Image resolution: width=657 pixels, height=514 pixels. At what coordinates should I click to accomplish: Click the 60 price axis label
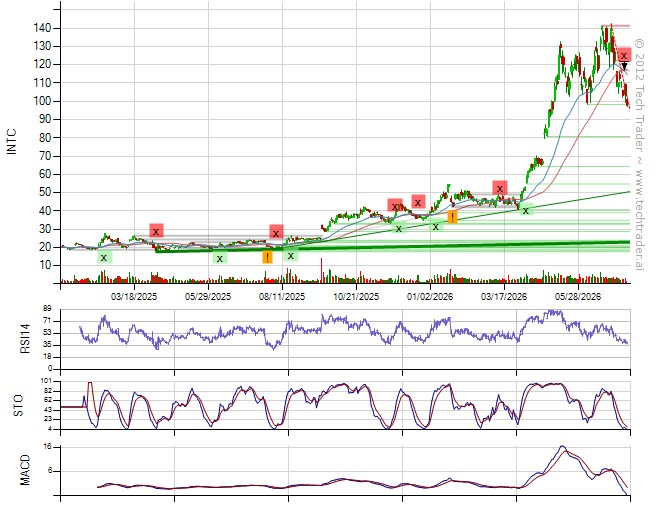pos(45,174)
